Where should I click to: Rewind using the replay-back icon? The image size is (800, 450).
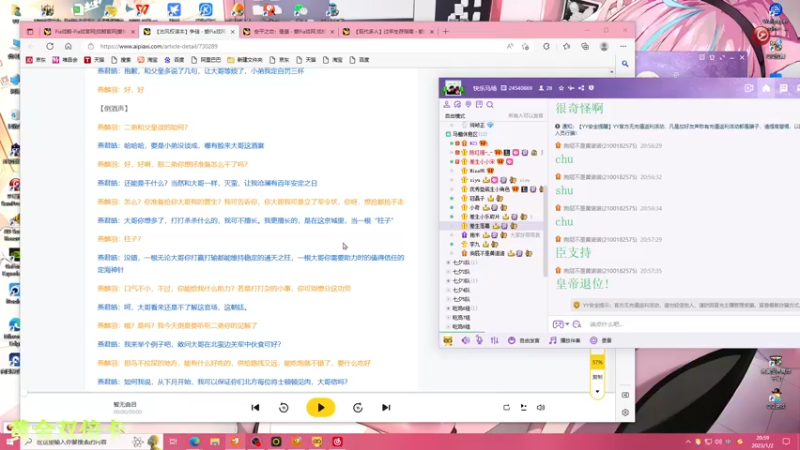(284, 407)
